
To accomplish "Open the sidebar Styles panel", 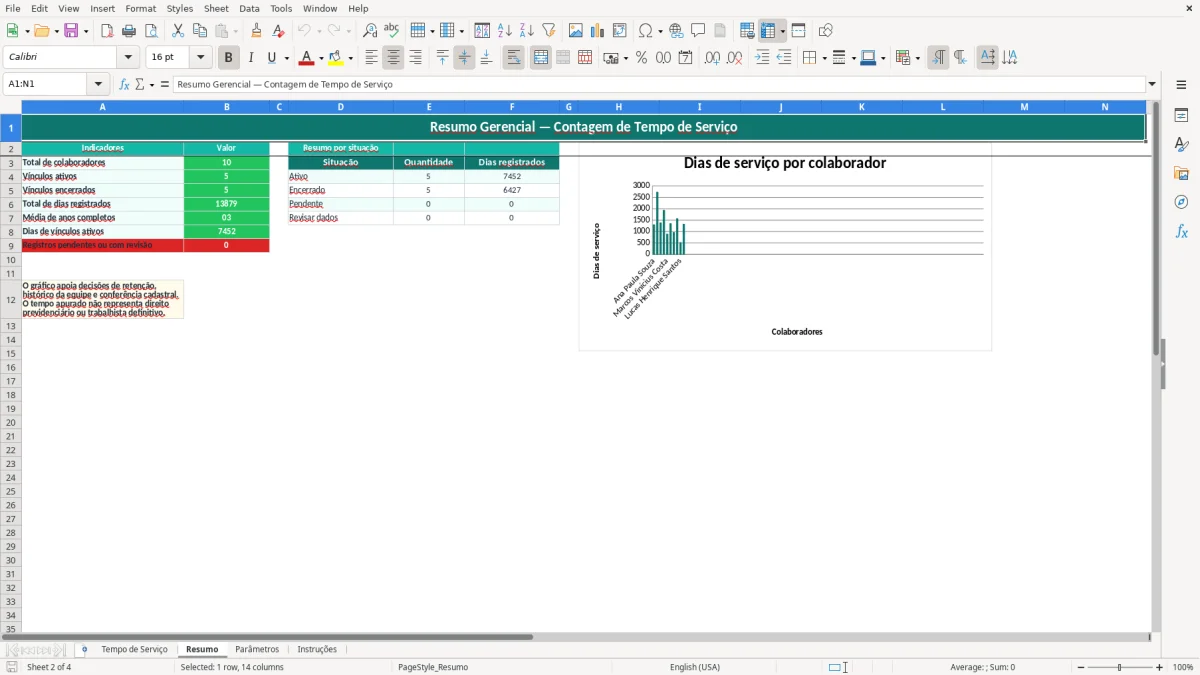I will (x=1181, y=145).
